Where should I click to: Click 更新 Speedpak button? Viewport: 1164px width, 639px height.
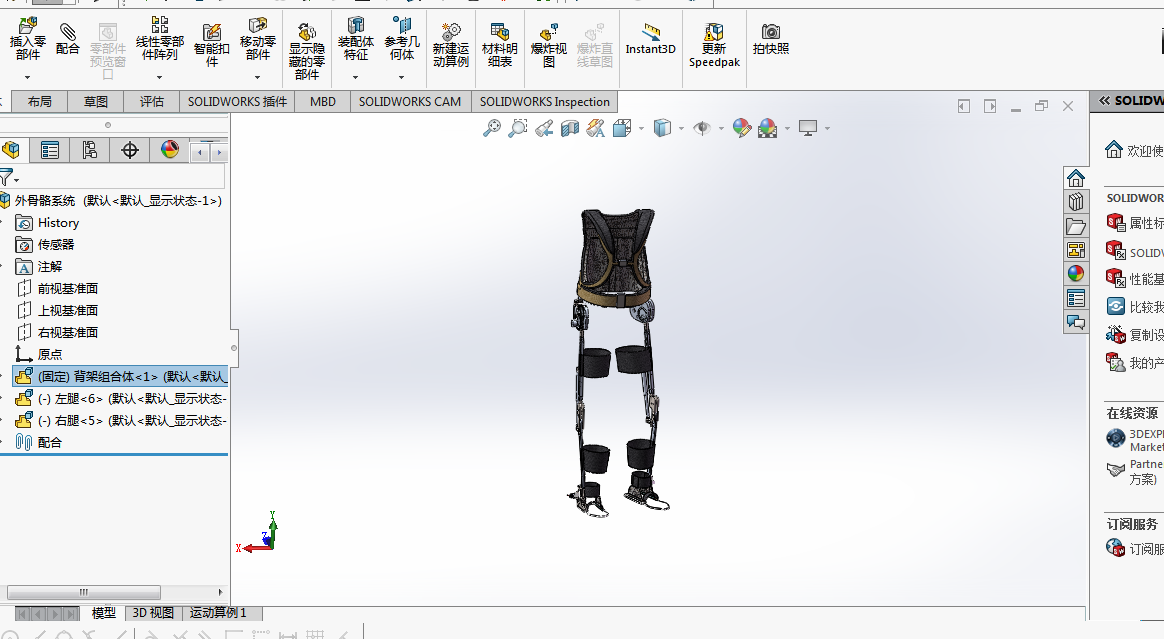pos(714,45)
